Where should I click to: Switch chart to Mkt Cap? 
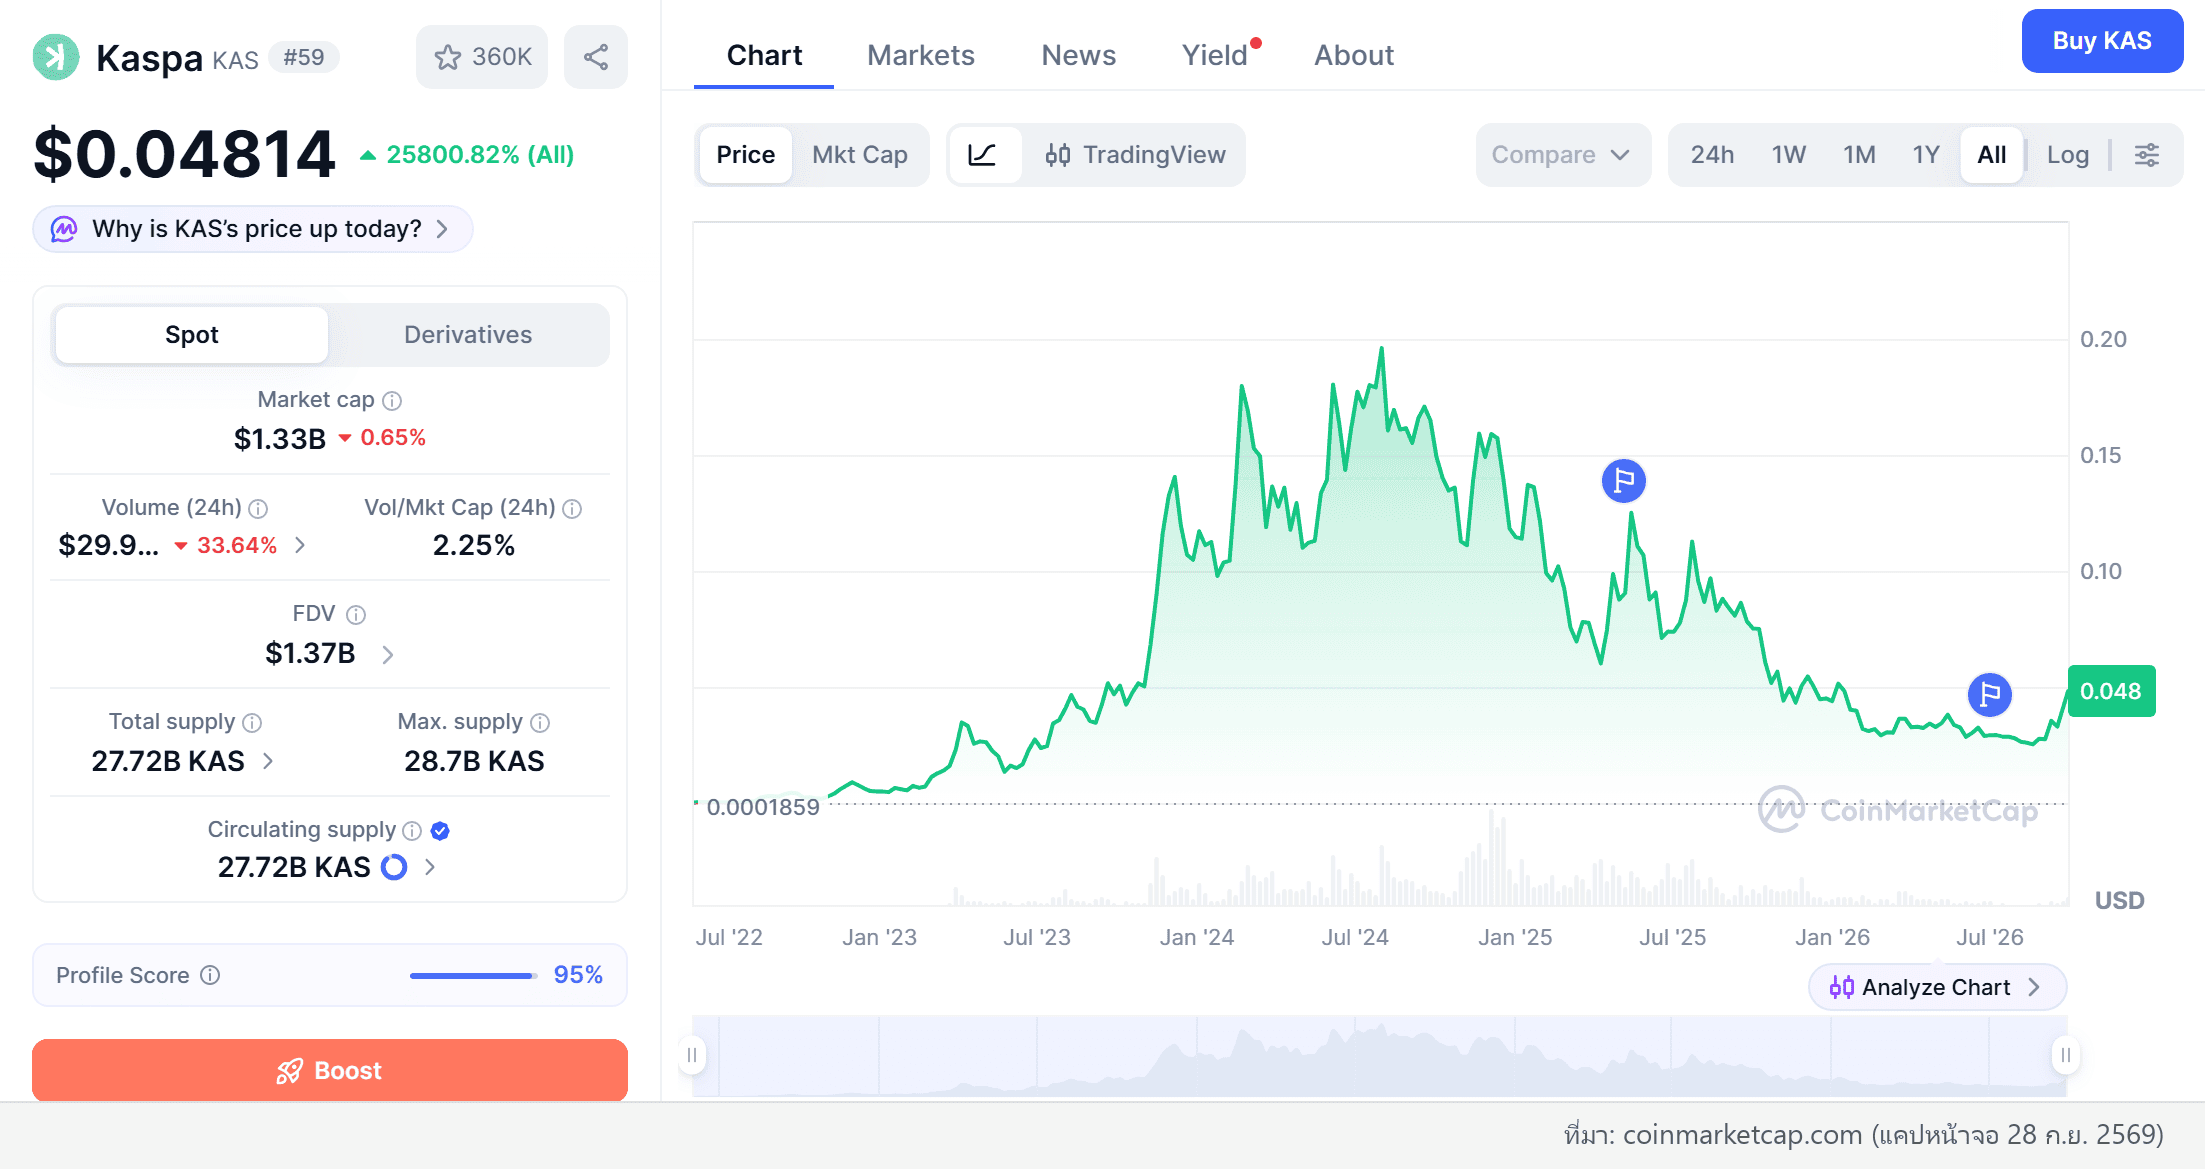click(860, 155)
